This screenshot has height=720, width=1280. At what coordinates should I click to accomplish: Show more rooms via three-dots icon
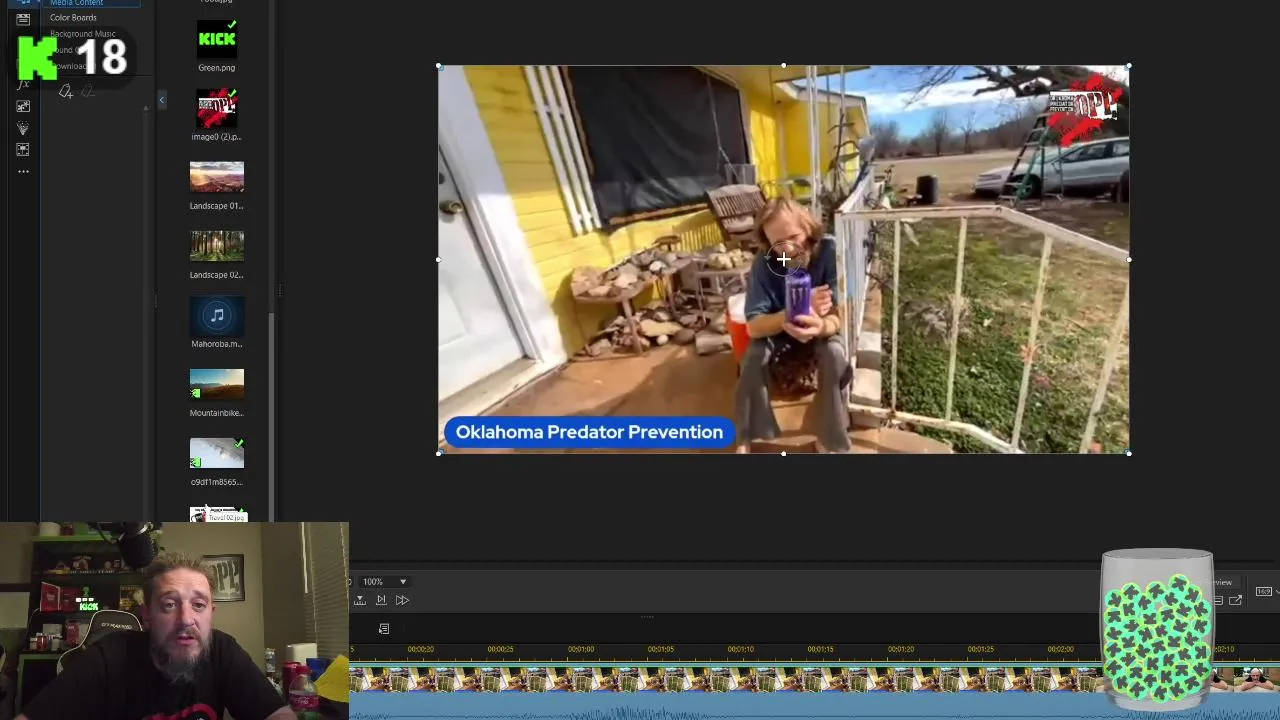pyautogui.click(x=23, y=172)
